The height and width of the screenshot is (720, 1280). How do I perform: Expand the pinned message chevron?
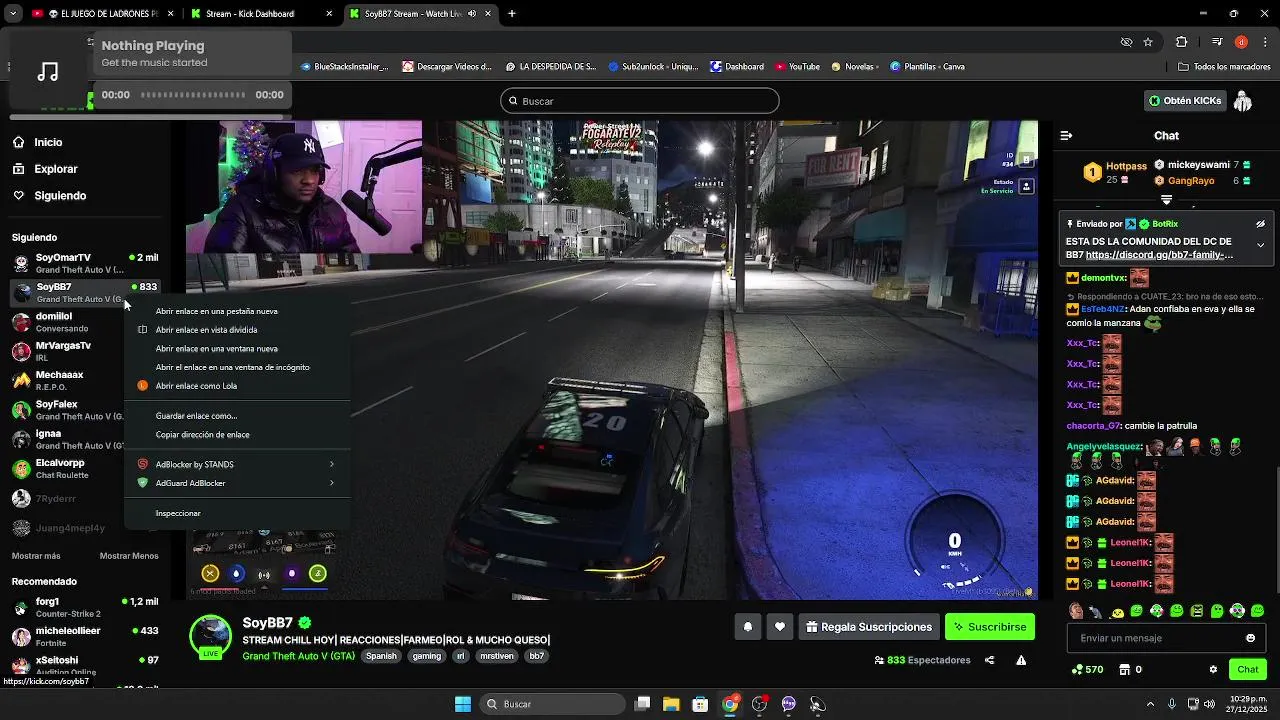pos(1260,245)
